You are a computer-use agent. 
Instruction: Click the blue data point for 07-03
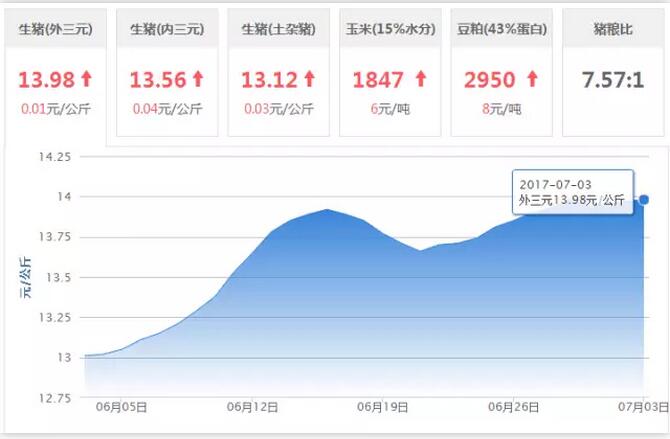click(643, 200)
